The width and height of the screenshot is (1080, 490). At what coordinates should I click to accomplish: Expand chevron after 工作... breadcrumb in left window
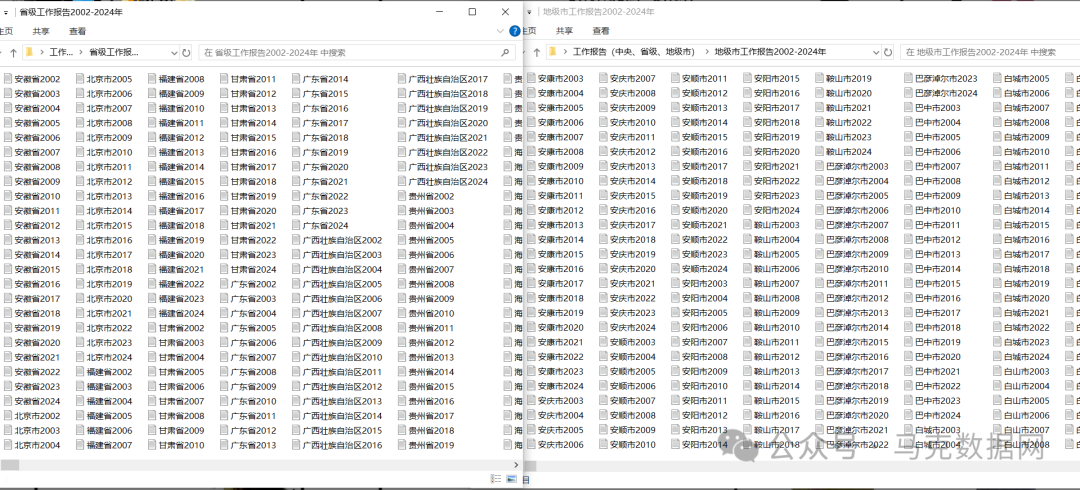coord(83,52)
